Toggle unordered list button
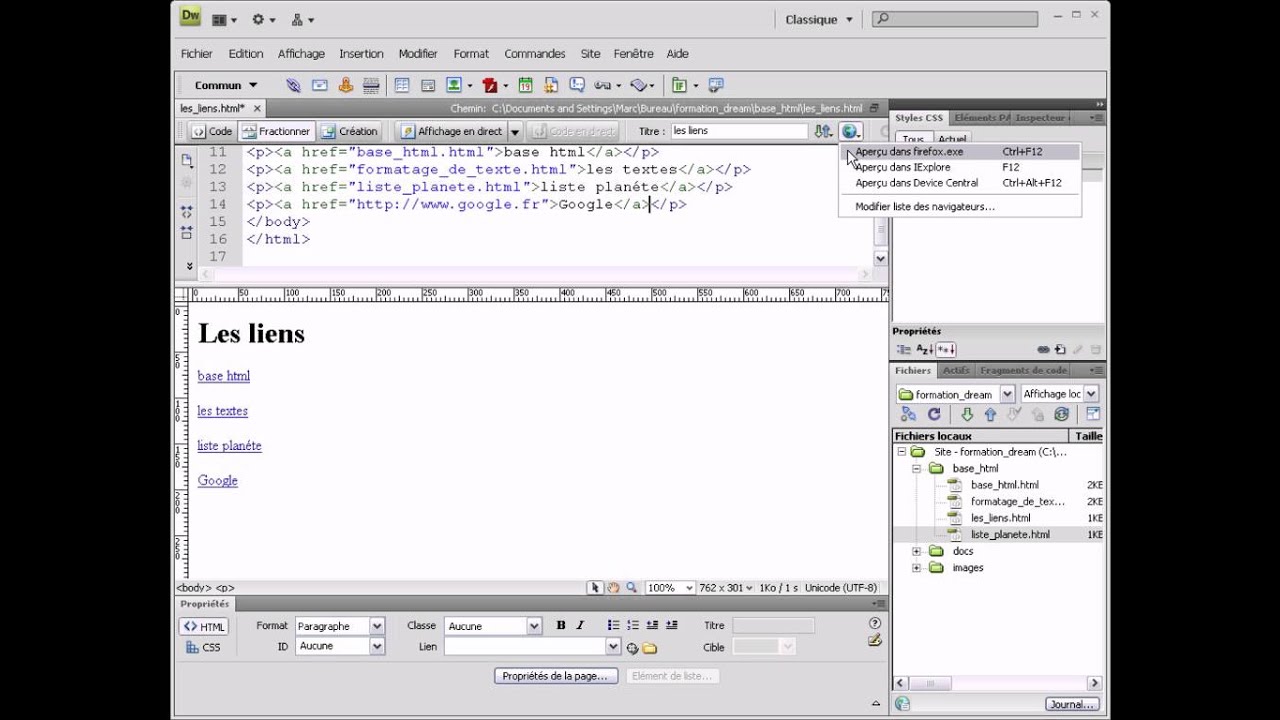This screenshot has height=720, width=1280. [x=613, y=626]
